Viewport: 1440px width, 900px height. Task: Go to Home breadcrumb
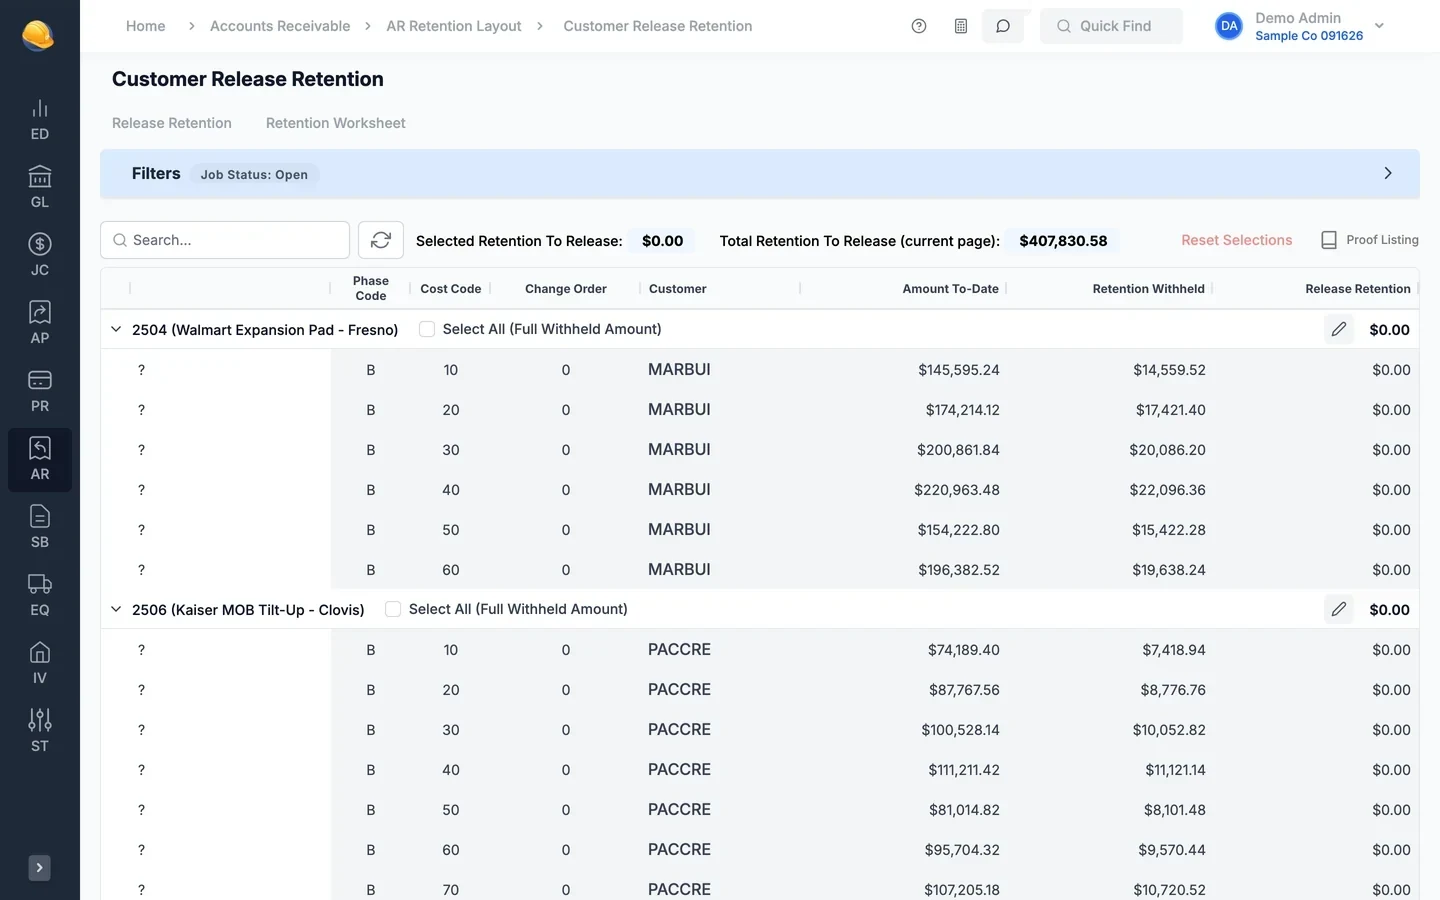click(x=146, y=26)
